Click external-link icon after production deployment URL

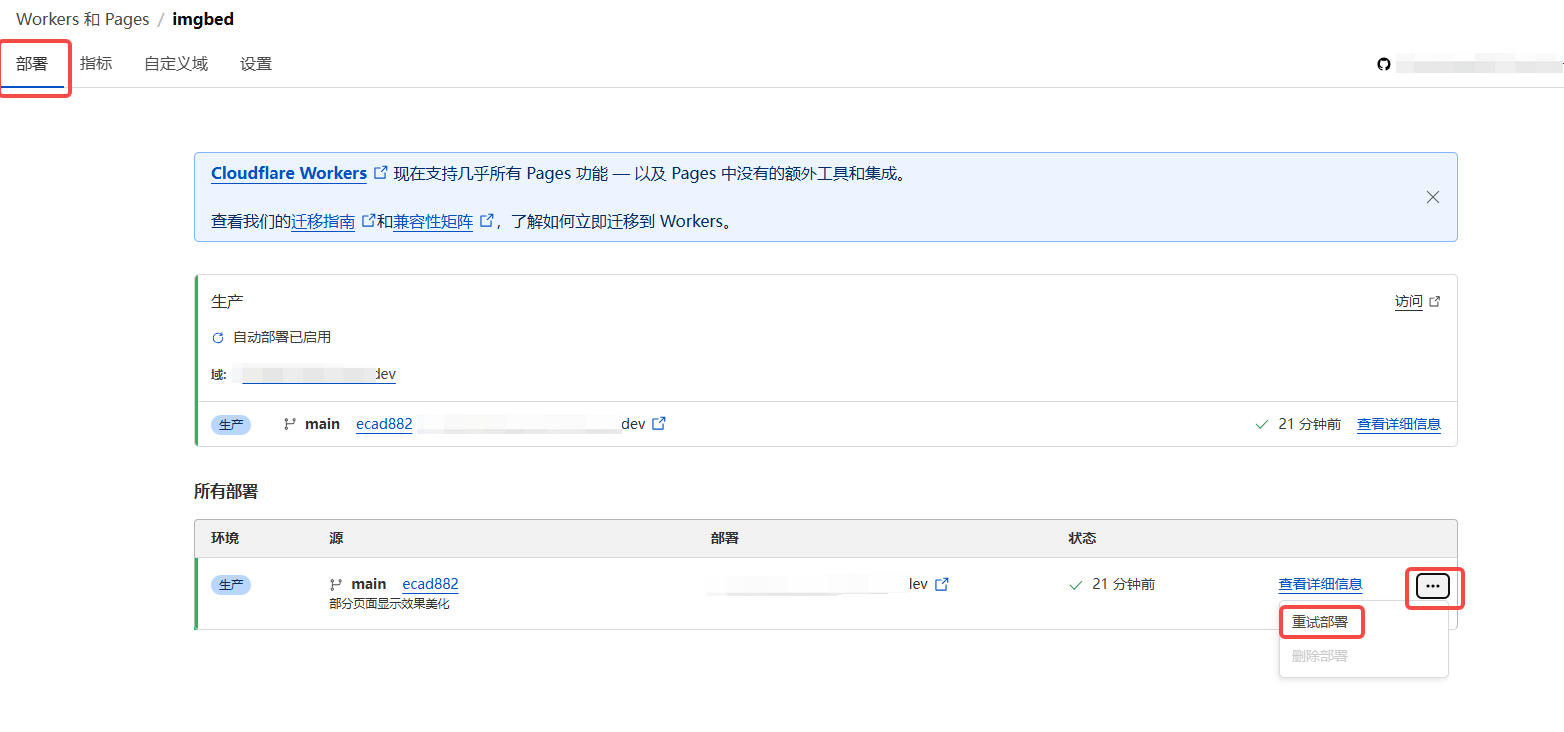(659, 424)
